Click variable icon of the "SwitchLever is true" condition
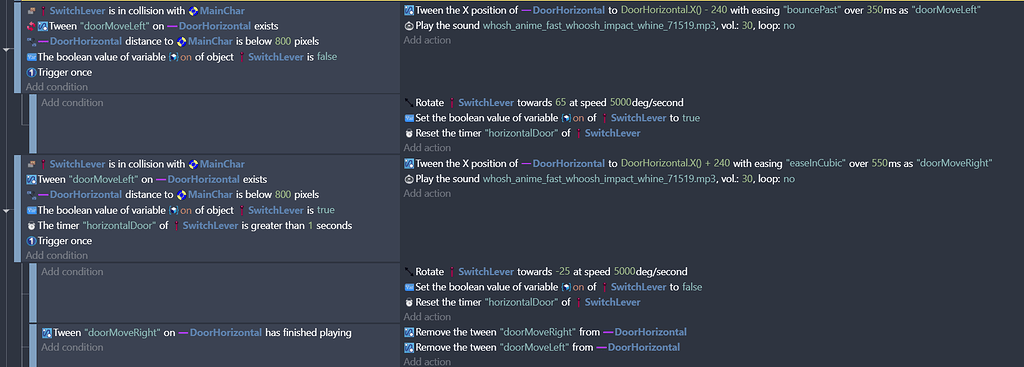The image size is (1024, 367). coord(31,210)
